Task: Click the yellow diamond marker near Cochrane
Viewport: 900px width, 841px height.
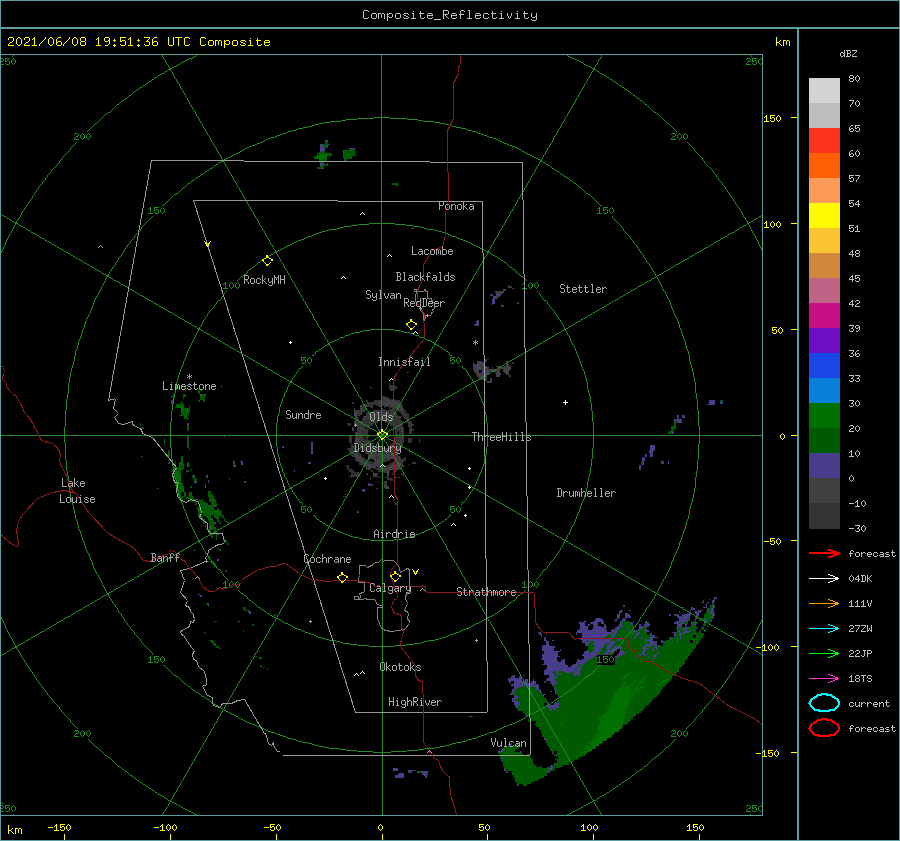Action: click(342, 577)
